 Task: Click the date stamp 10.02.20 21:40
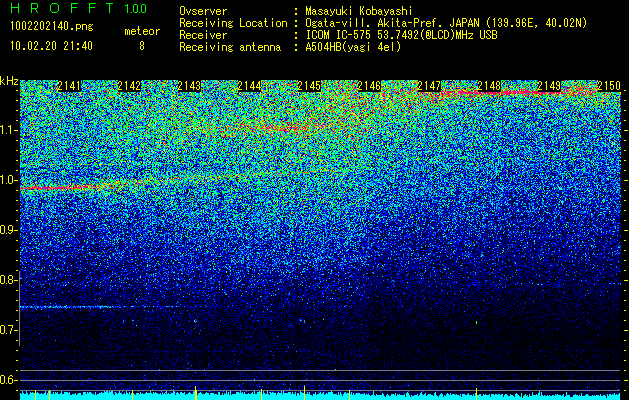(51, 46)
